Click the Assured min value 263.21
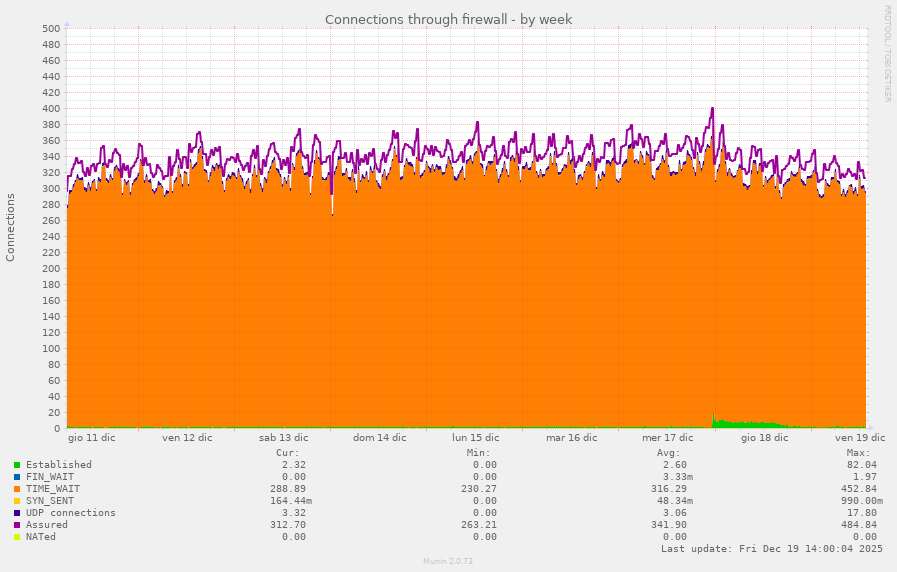This screenshot has height=572, width=897. (479, 525)
